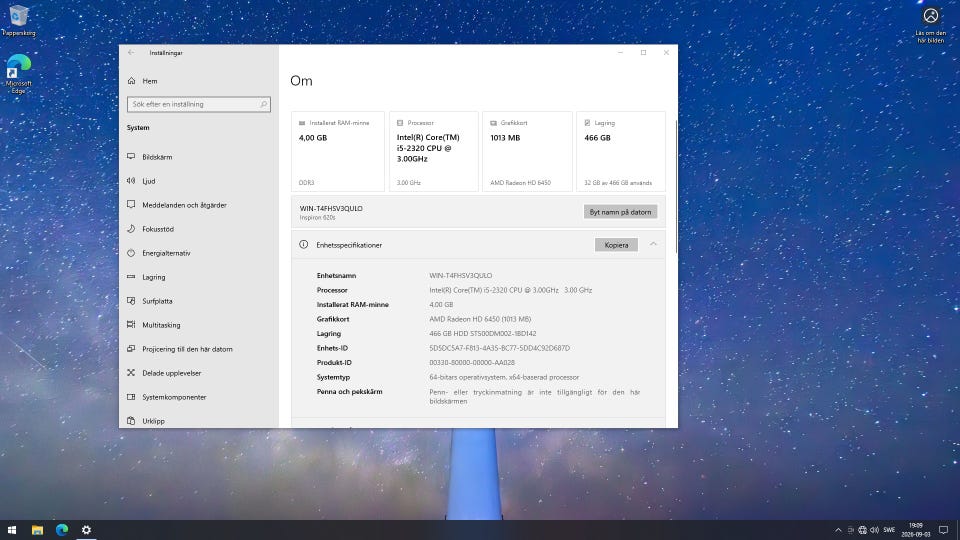The width and height of the screenshot is (960, 540).
Task: Open File Explorer from taskbar
Action: click(x=37, y=530)
